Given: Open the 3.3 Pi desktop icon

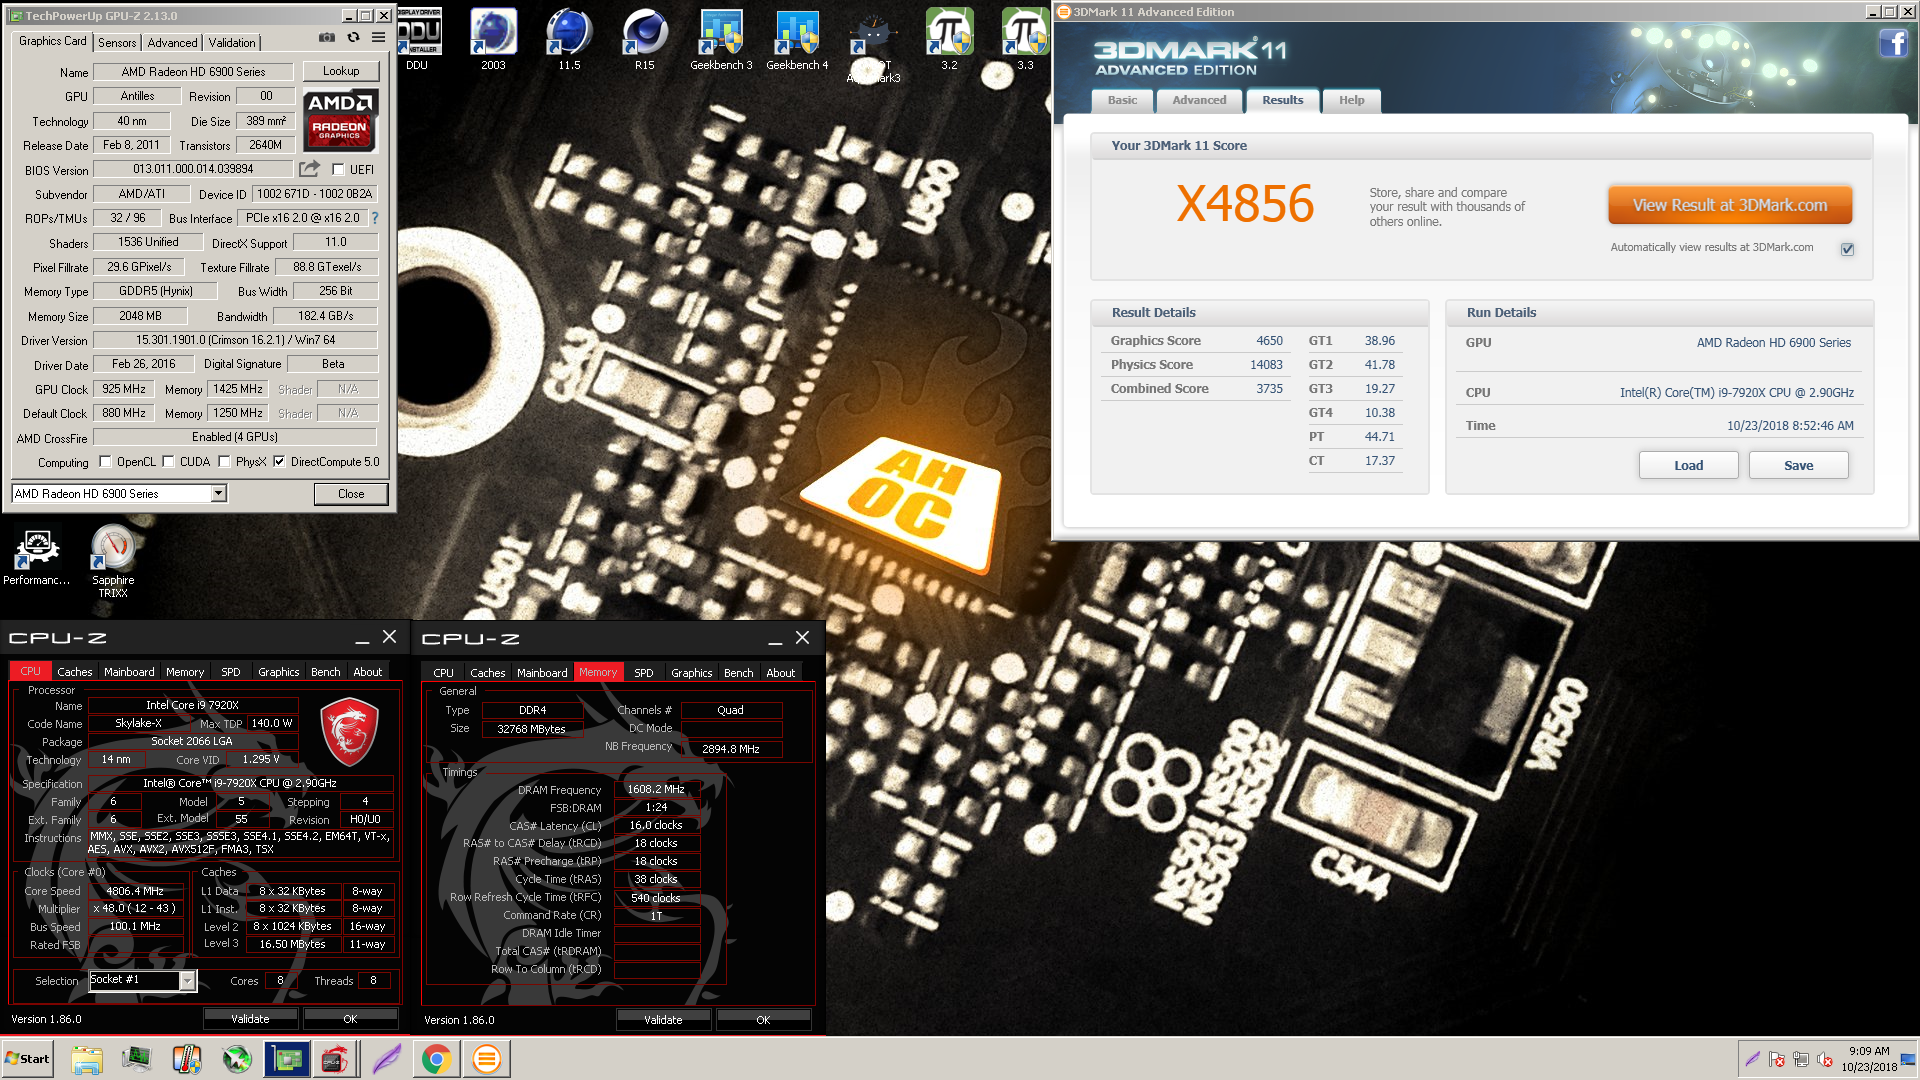Looking at the screenshot, I should point(1025,40).
